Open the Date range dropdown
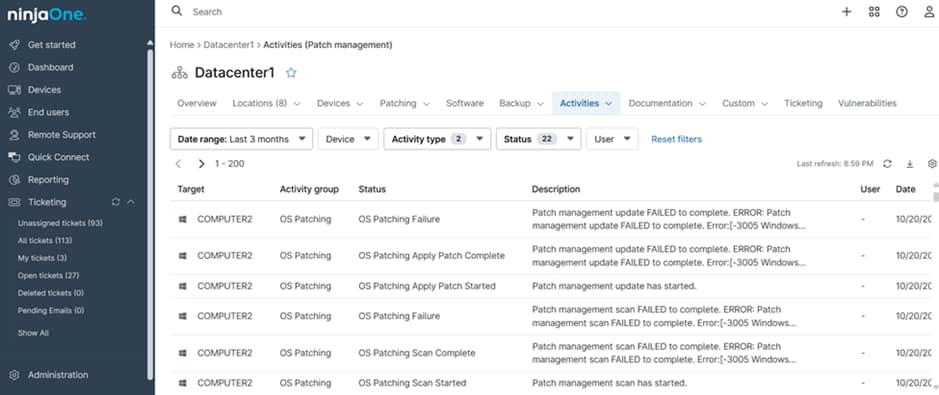The height and width of the screenshot is (395, 939). pos(241,139)
